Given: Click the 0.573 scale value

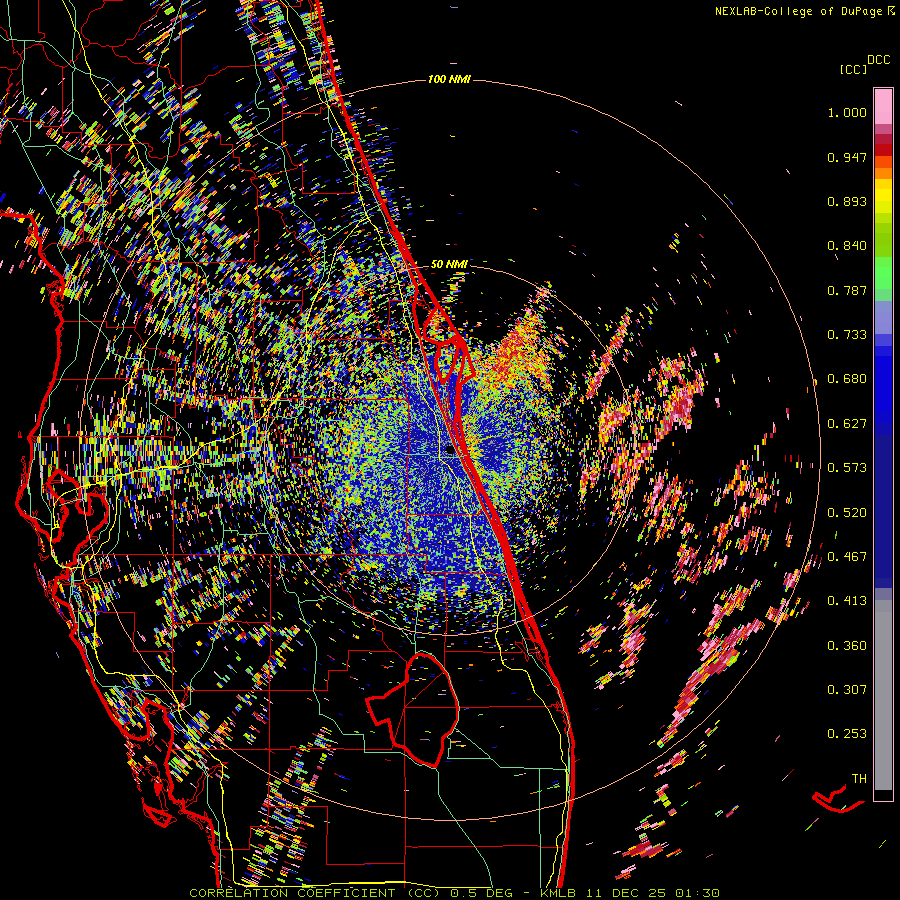Looking at the screenshot, I should pyautogui.click(x=847, y=468).
